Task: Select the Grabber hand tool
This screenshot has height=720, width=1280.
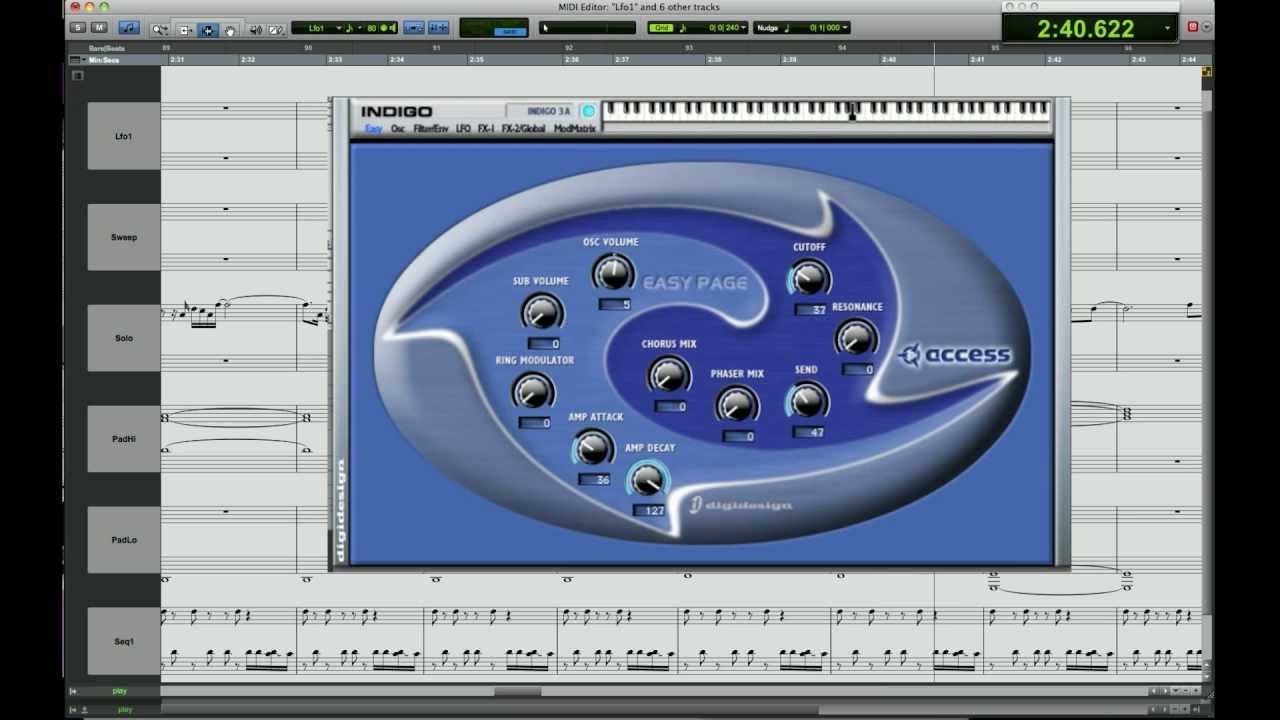Action: click(230, 30)
